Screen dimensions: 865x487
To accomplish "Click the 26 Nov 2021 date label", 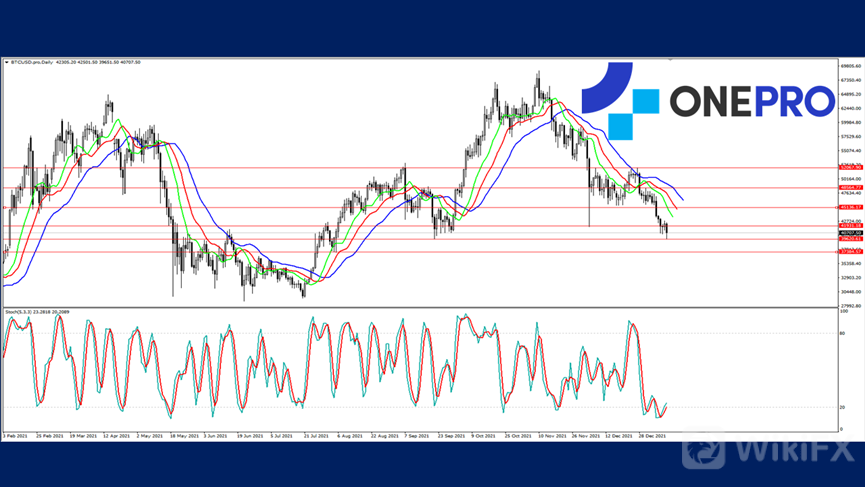I will [586, 436].
